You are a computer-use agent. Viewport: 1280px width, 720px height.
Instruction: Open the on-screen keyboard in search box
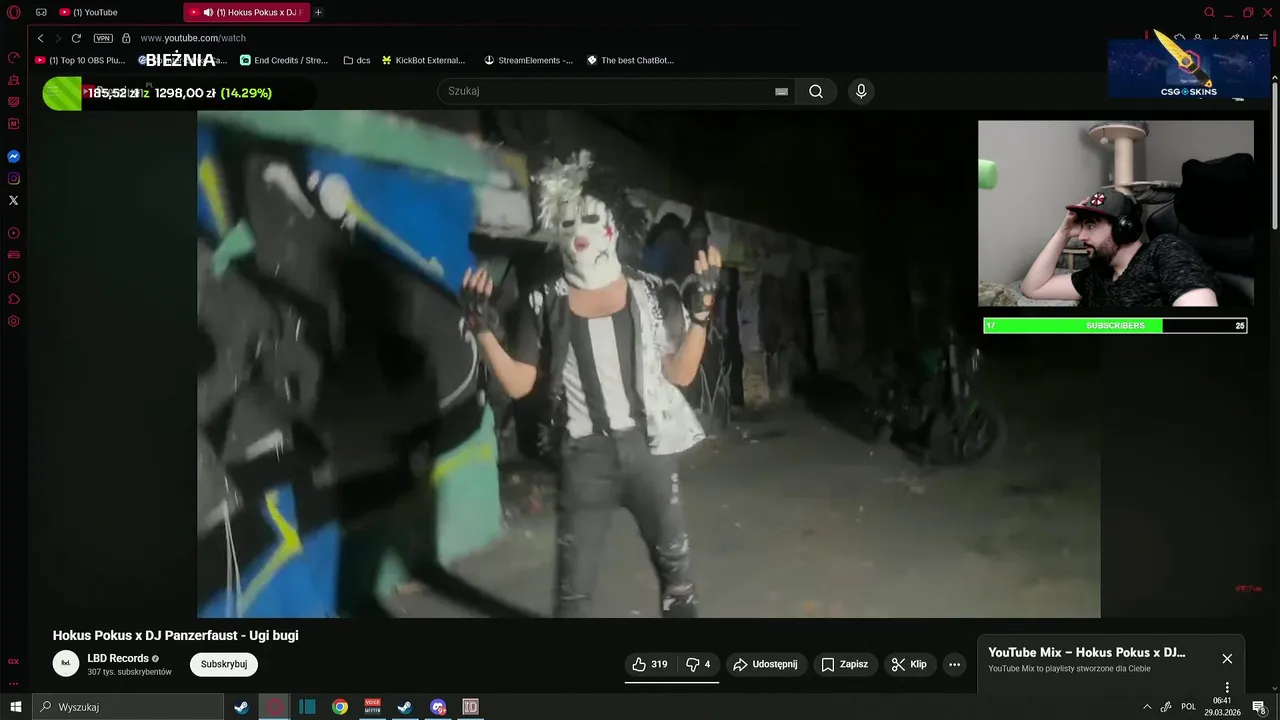(x=782, y=91)
